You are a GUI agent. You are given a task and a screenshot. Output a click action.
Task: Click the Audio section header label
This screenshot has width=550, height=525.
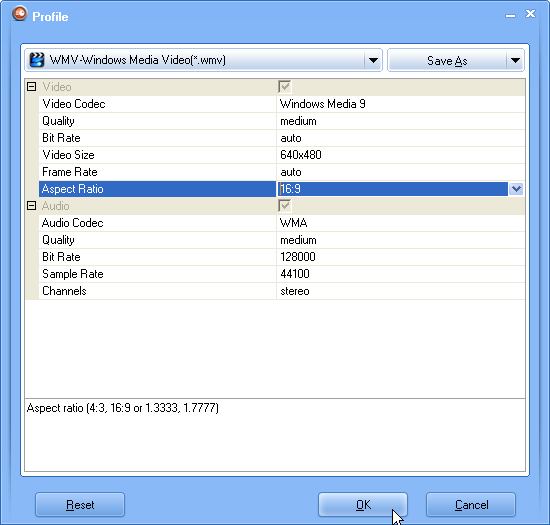pos(55,206)
